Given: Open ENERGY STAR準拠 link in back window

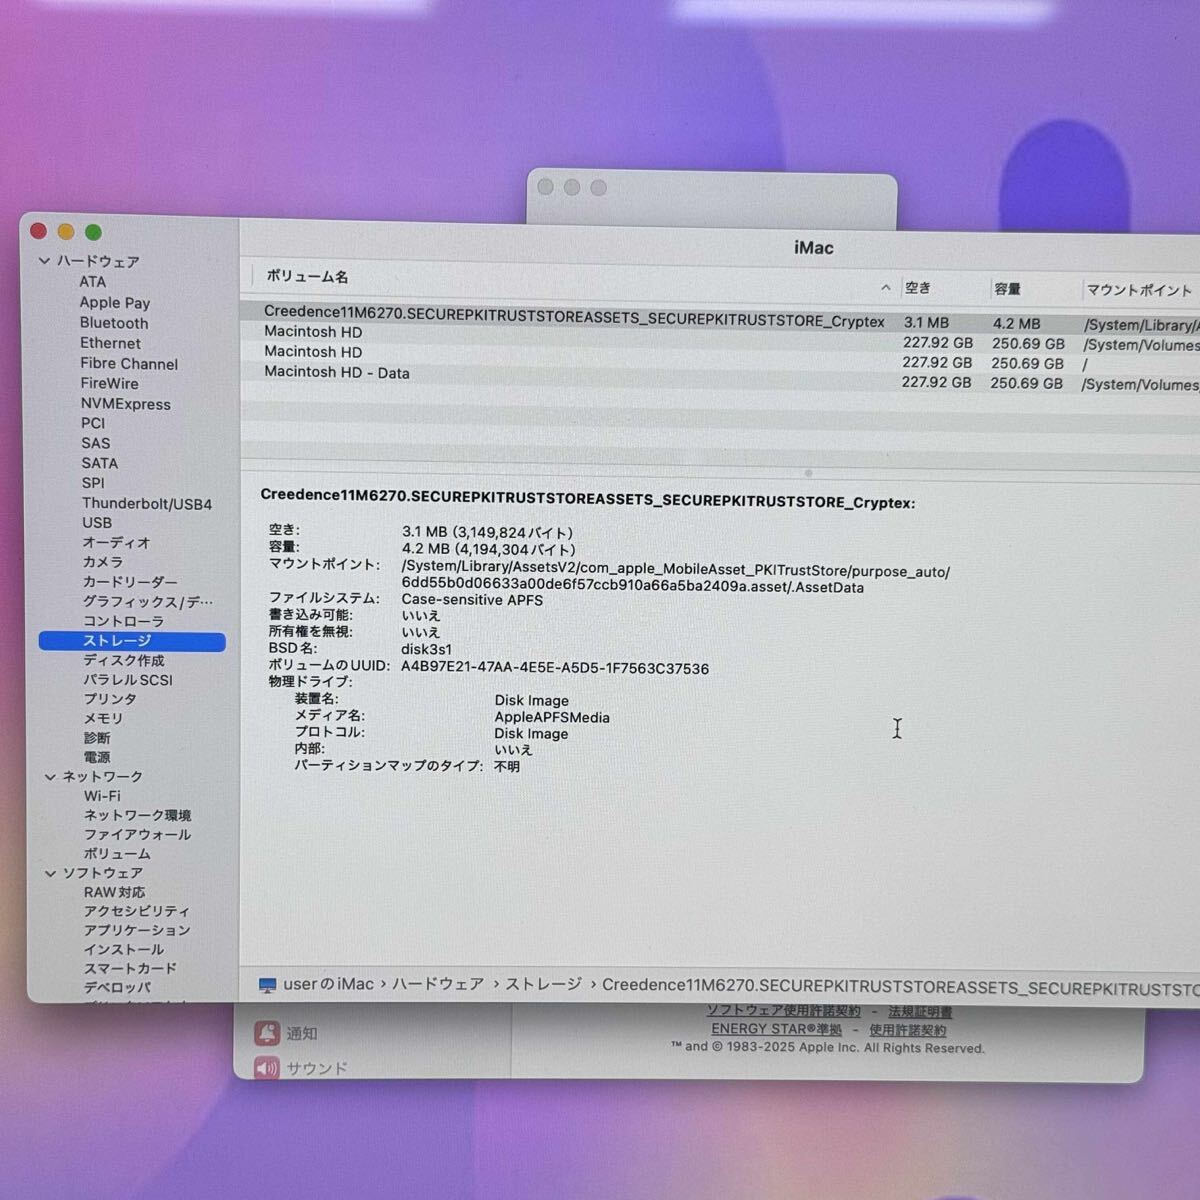Looking at the screenshot, I should coord(776,1029).
